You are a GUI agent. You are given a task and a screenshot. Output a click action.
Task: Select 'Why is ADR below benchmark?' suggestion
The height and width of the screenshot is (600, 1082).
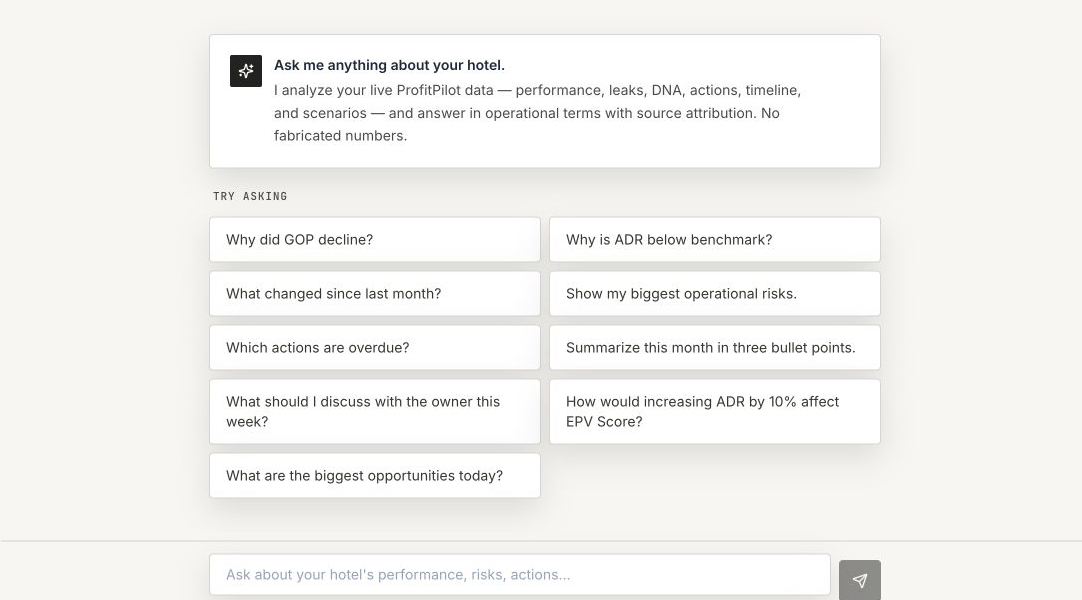coord(715,239)
